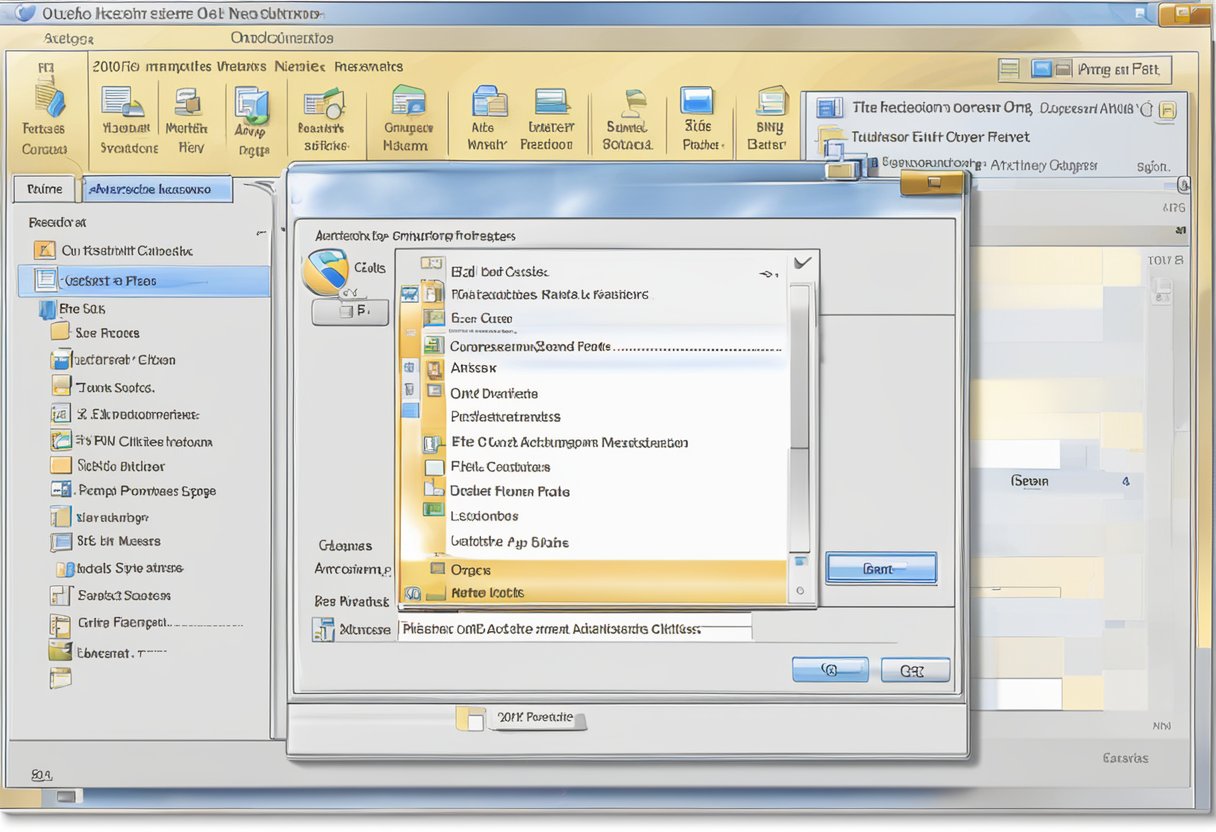Toggle the small checkbox beside Orgers list item
1216x832 pixels.
coord(437,569)
